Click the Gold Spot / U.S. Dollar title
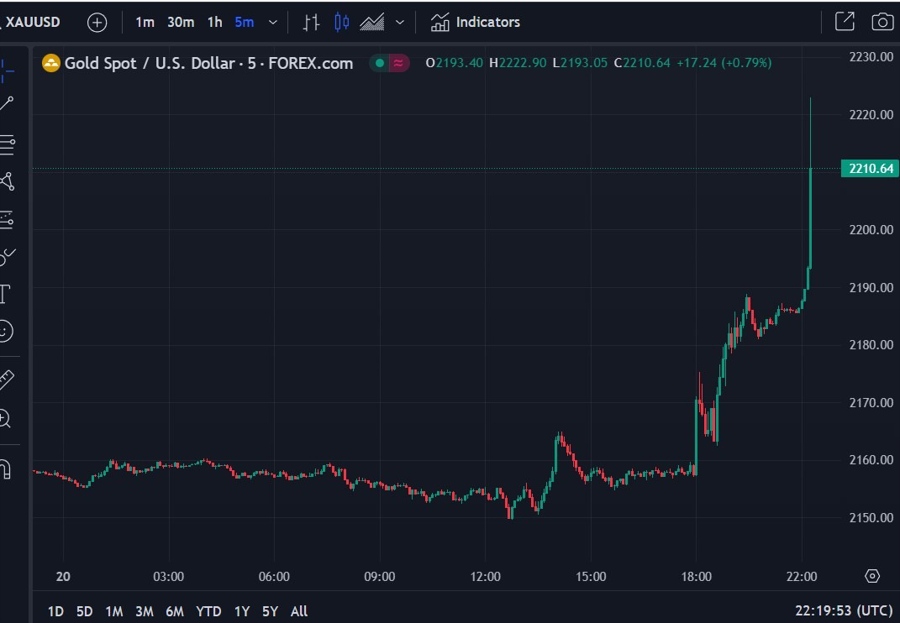The width and height of the screenshot is (900, 623). tap(208, 63)
